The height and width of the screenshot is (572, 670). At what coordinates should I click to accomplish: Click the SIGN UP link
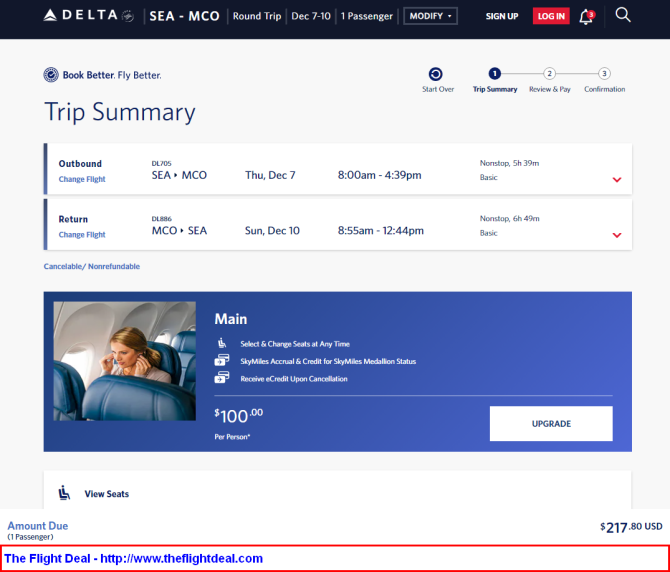(x=502, y=16)
